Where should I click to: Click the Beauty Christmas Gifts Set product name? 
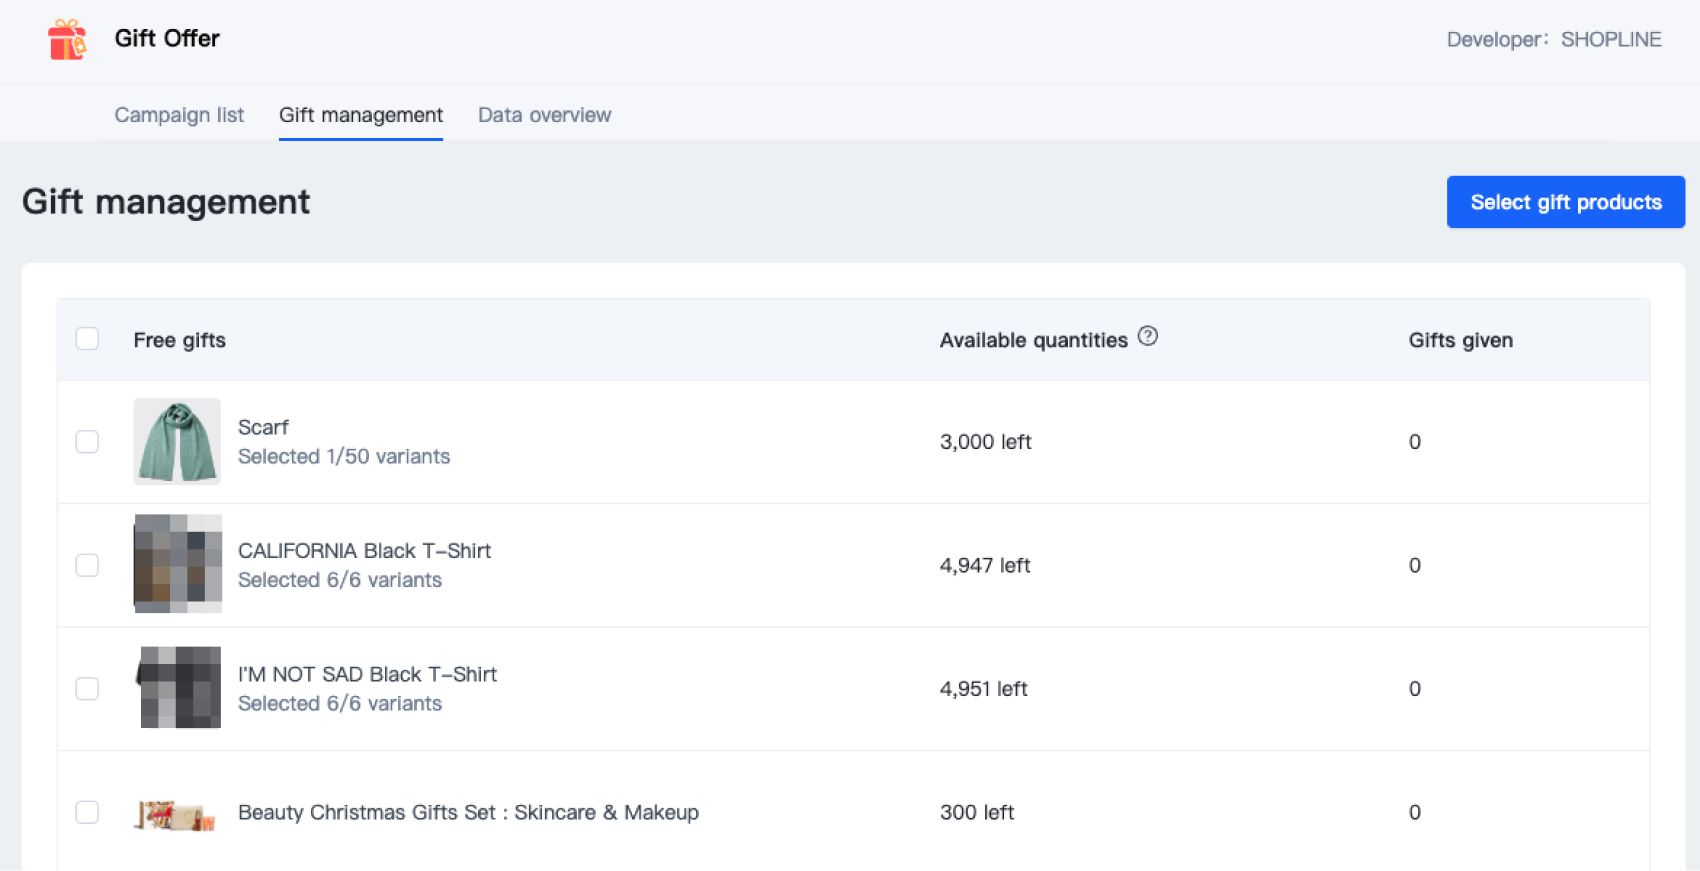coord(468,812)
